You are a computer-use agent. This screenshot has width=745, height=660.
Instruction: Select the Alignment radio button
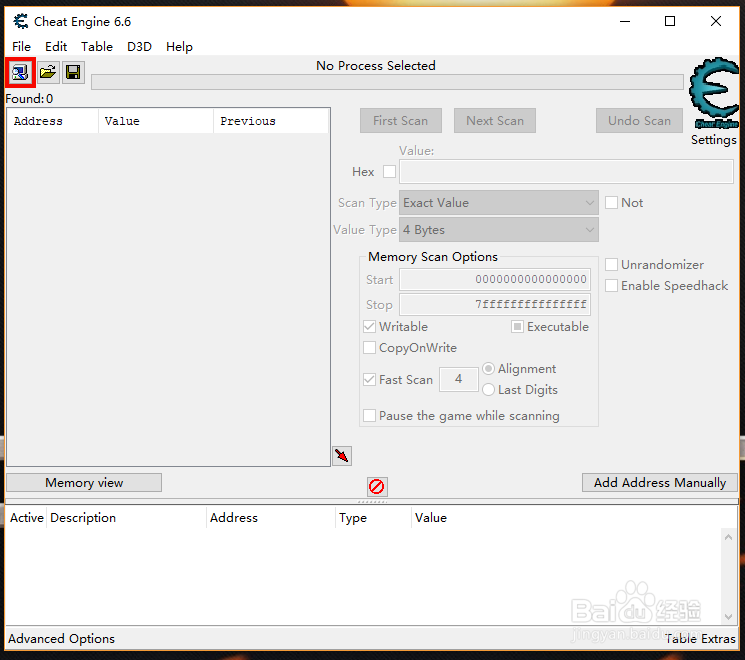point(488,369)
